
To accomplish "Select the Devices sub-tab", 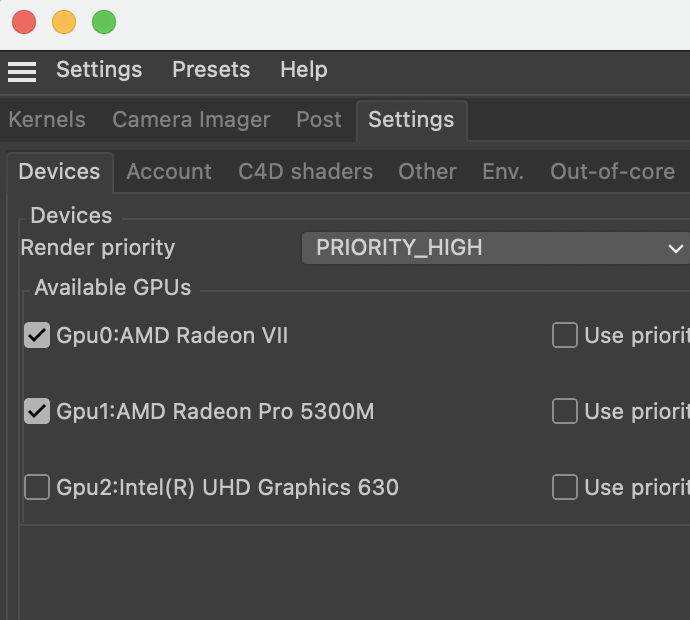I will tap(60, 172).
